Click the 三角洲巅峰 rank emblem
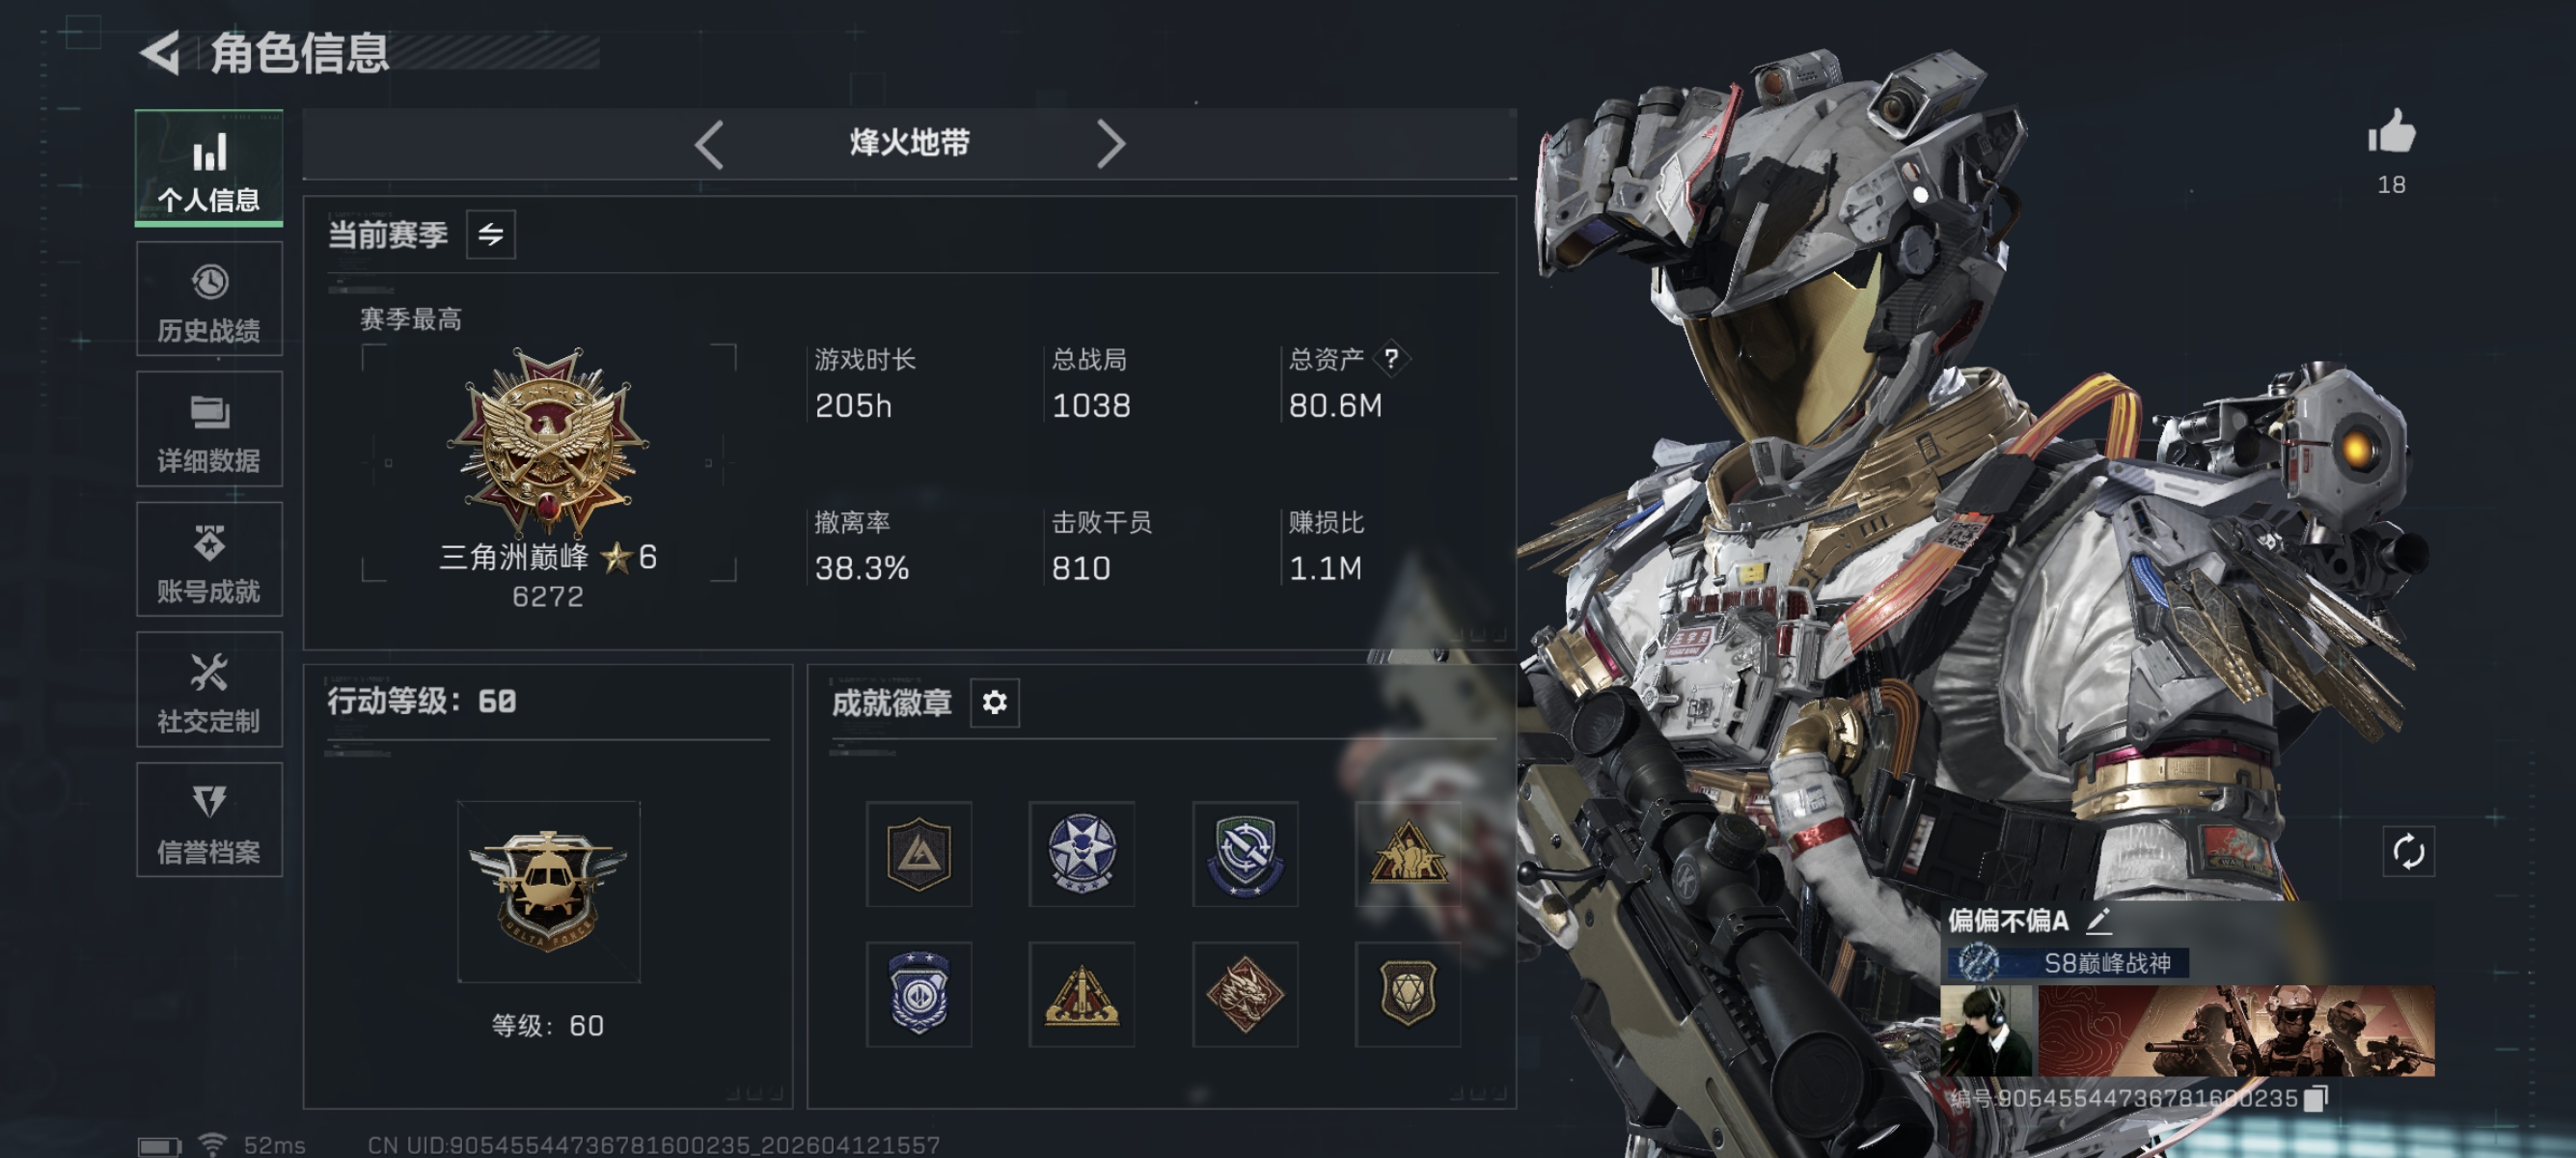 (x=548, y=440)
